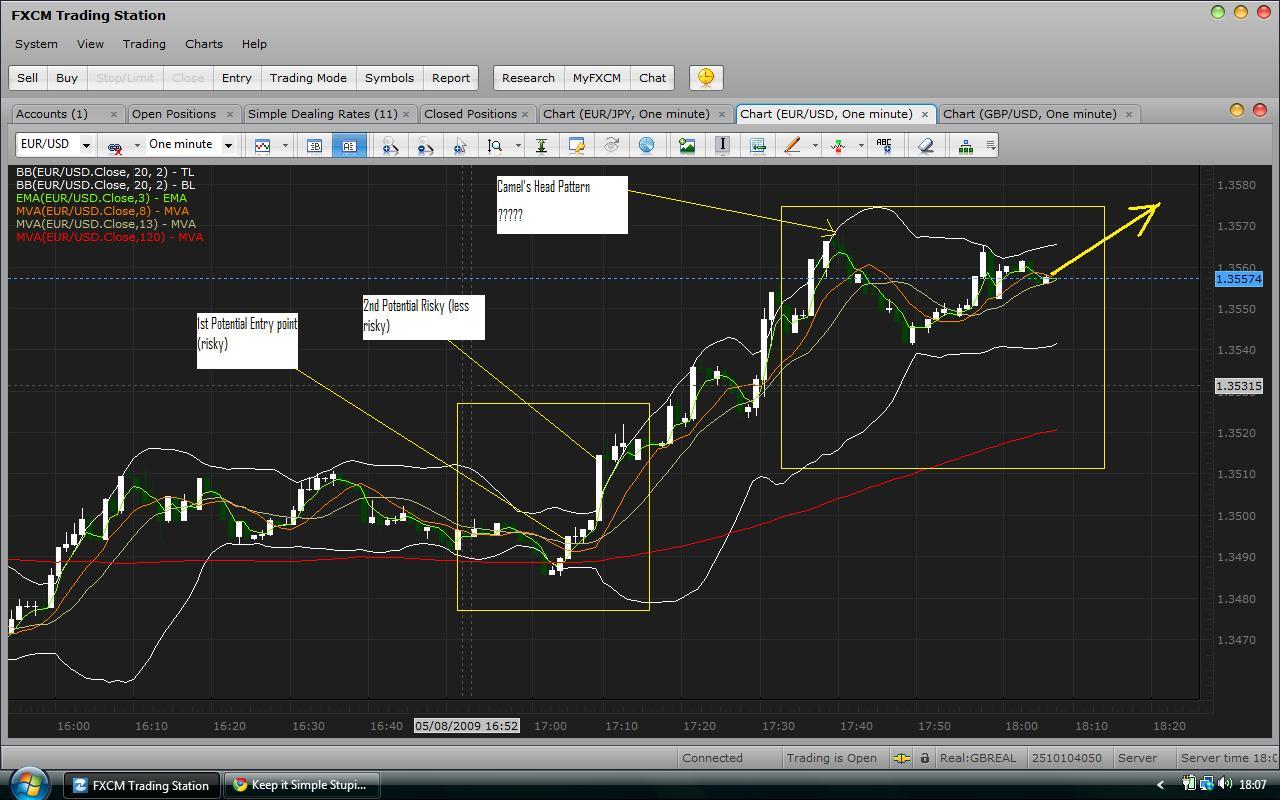This screenshot has width=1280, height=800.
Task: Close the Chart (GBP/USD, One minute) tab
Action: point(1129,114)
